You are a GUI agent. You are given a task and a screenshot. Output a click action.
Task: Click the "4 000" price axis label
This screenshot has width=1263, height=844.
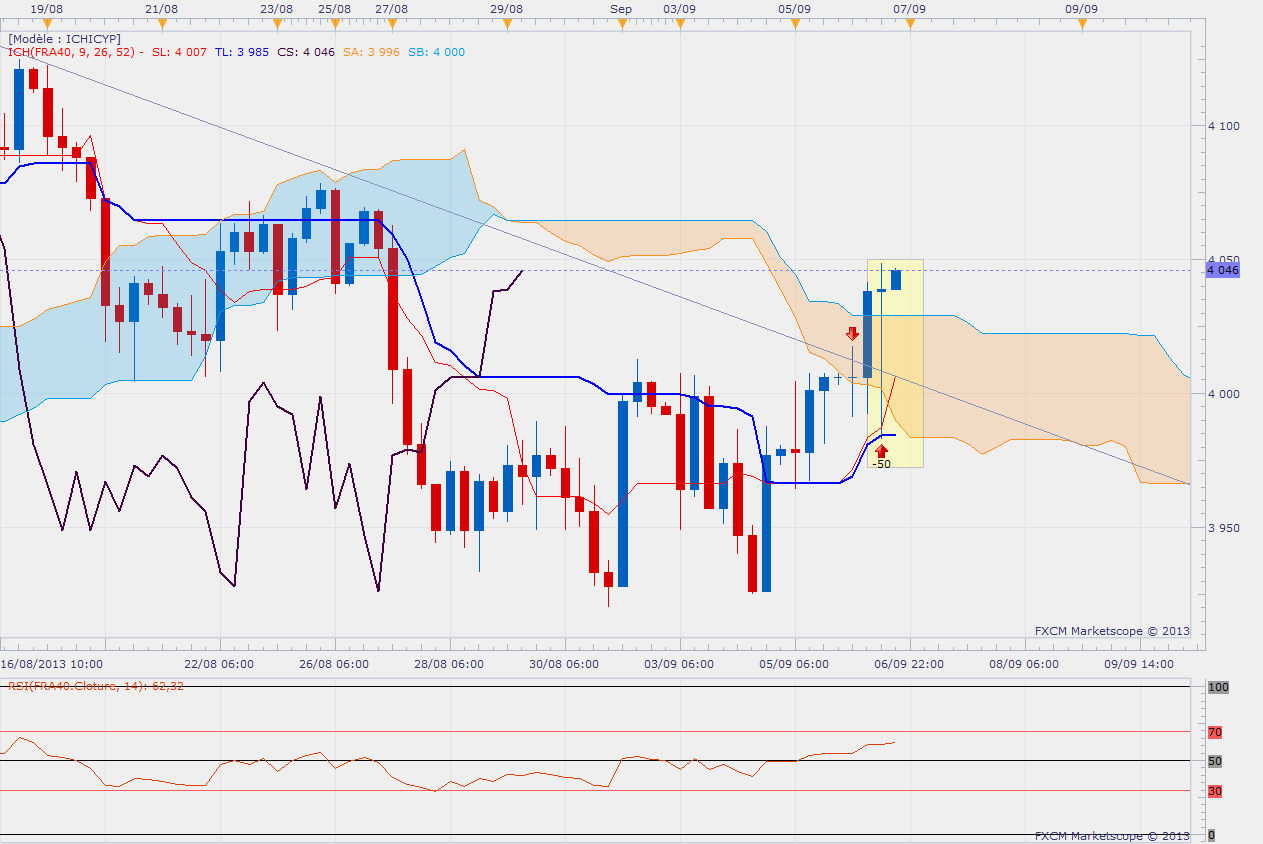point(1224,394)
